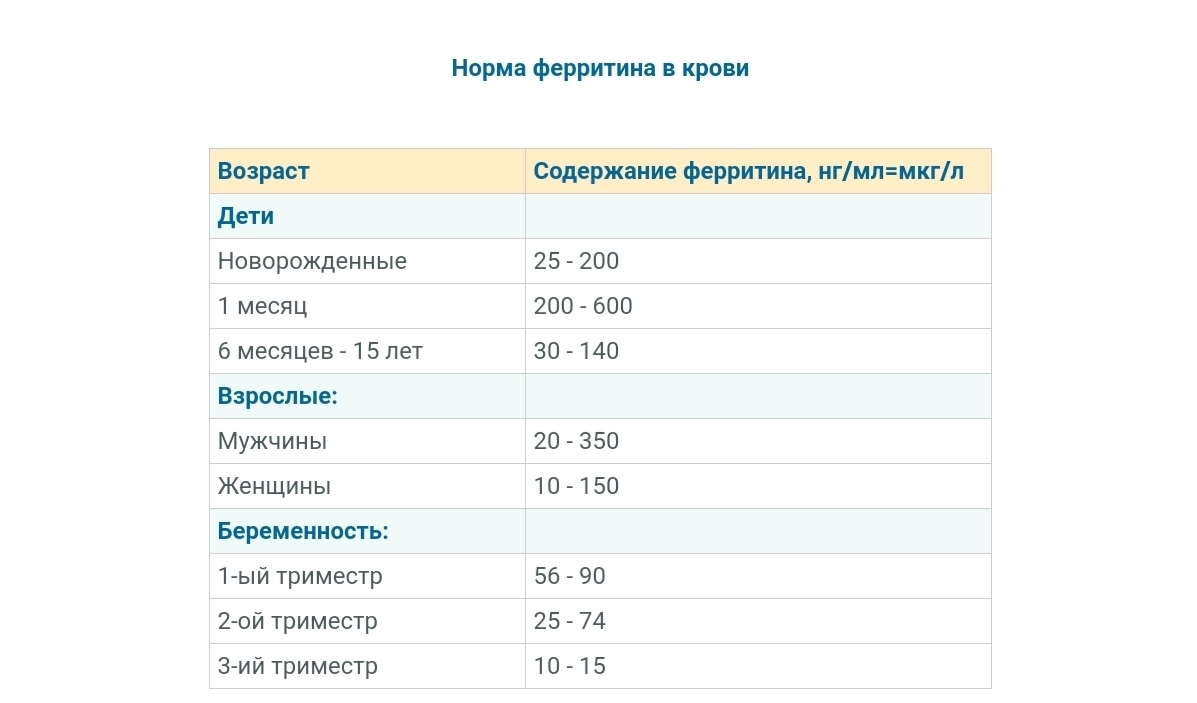Click the 'Взрослые:' section heading
The image size is (1197, 703).
[278, 396]
